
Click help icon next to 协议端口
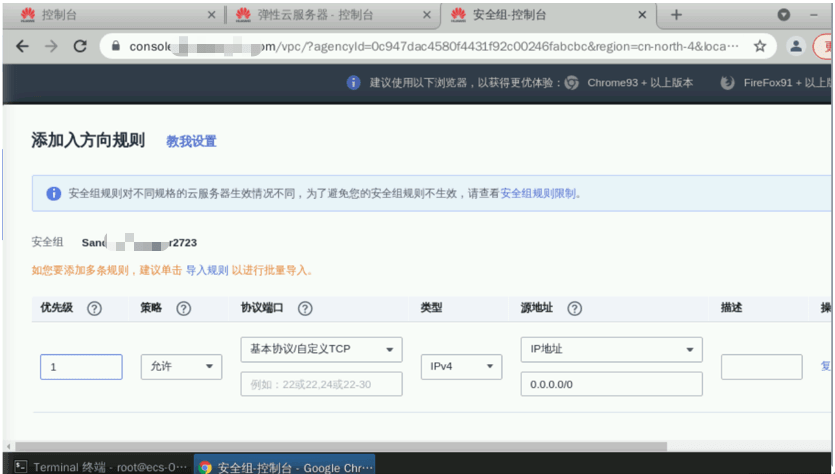point(305,309)
